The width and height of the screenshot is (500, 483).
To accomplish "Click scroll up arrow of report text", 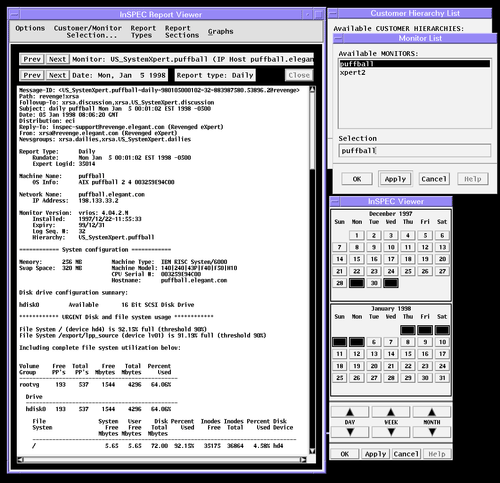I will 312,89.
